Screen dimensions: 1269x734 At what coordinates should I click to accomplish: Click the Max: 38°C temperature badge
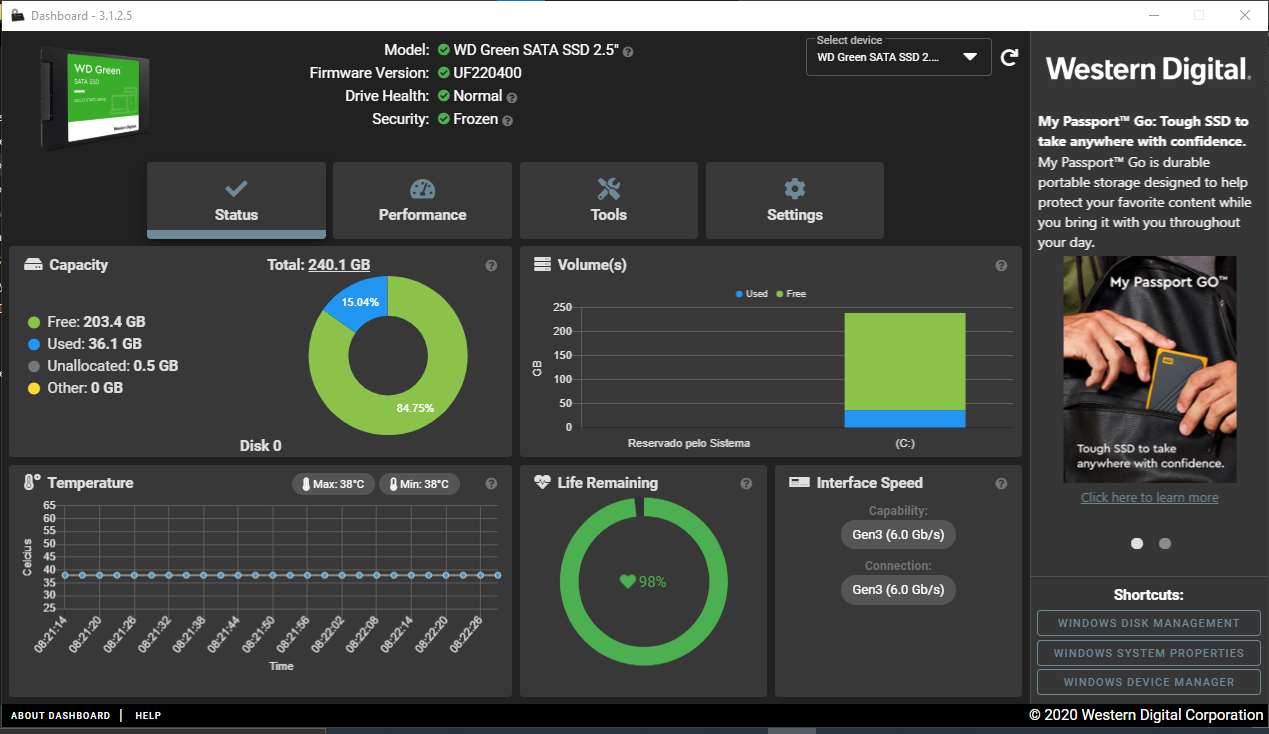[333, 484]
